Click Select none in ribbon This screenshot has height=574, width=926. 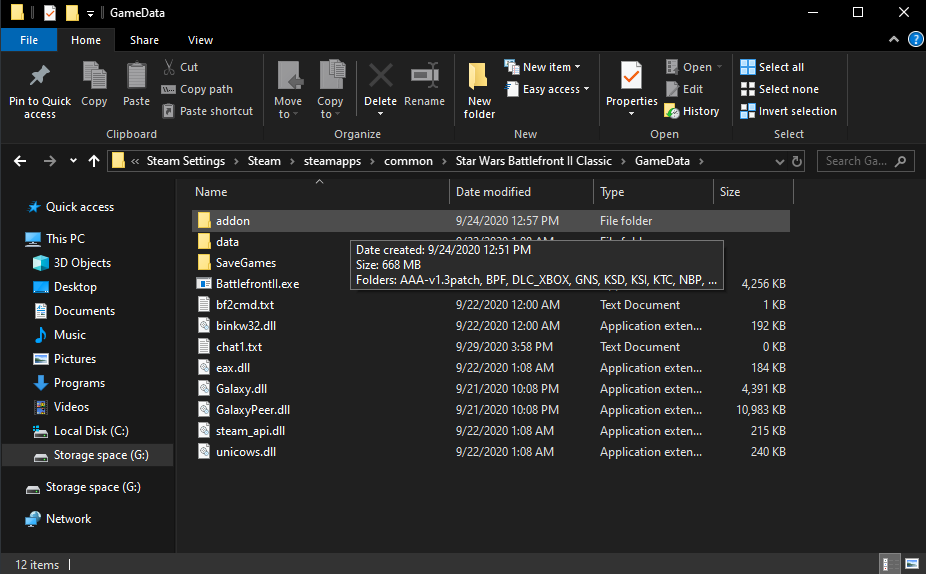pos(780,89)
